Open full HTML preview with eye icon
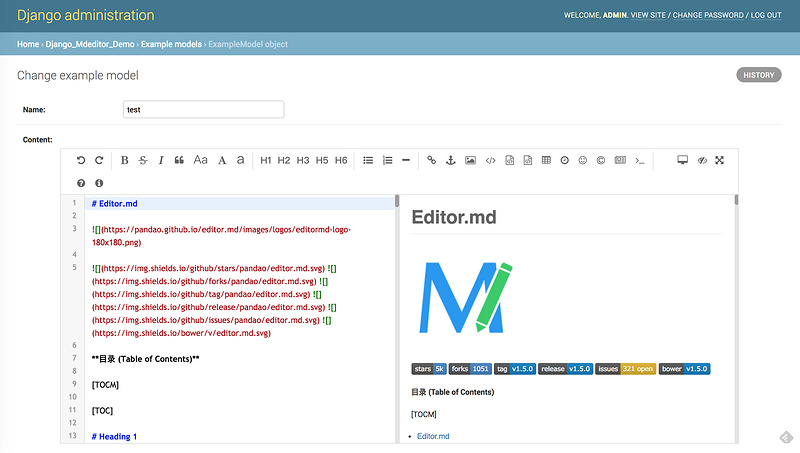This screenshot has height=453, width=800. pyautogui.click(x=702, y=160)
